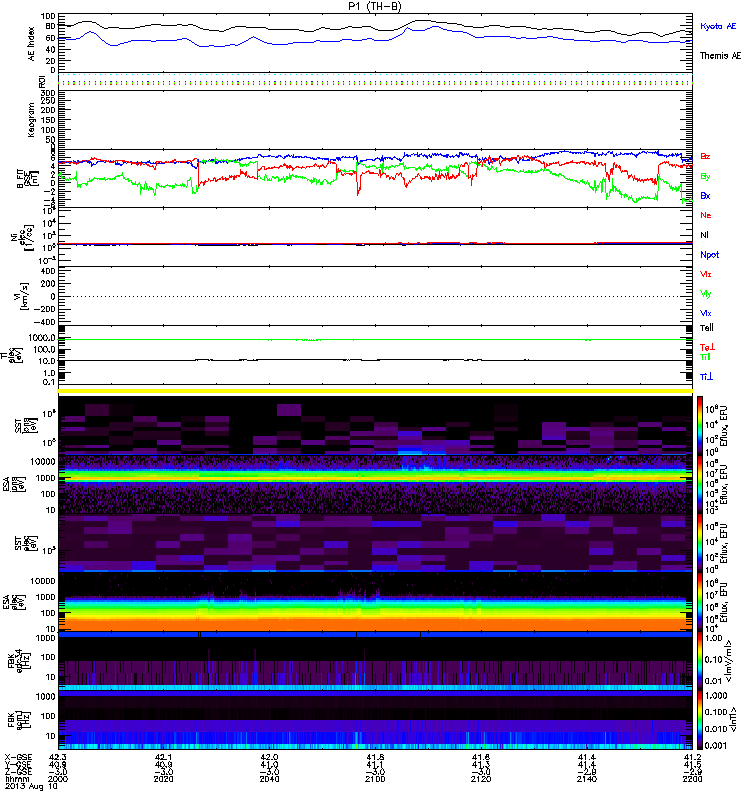
Task: Click the AE Index axis label
Action: point(32,44)
